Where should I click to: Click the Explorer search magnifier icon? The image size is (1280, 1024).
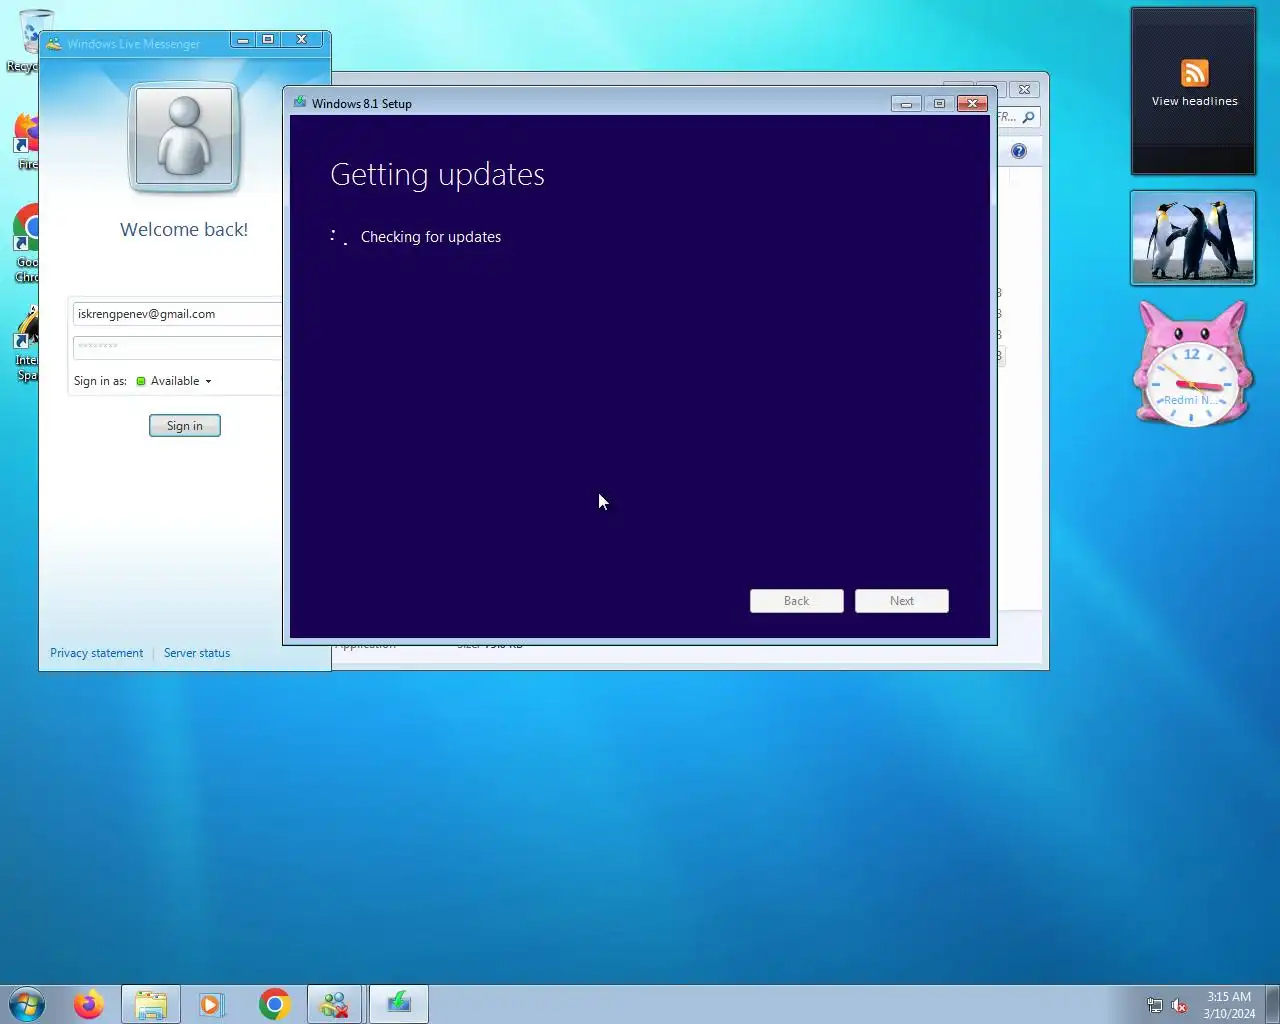pyautogui.click(x=1028, y=117)
